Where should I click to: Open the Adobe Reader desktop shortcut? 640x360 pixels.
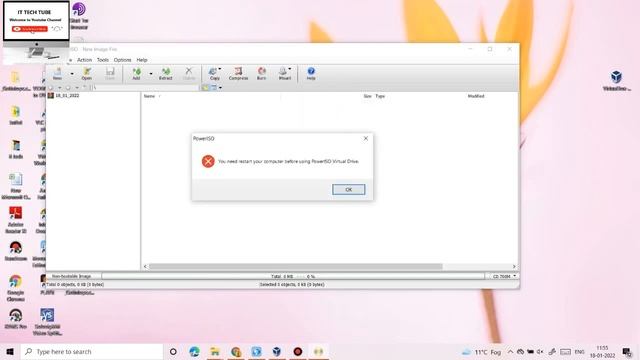[16, 220]
